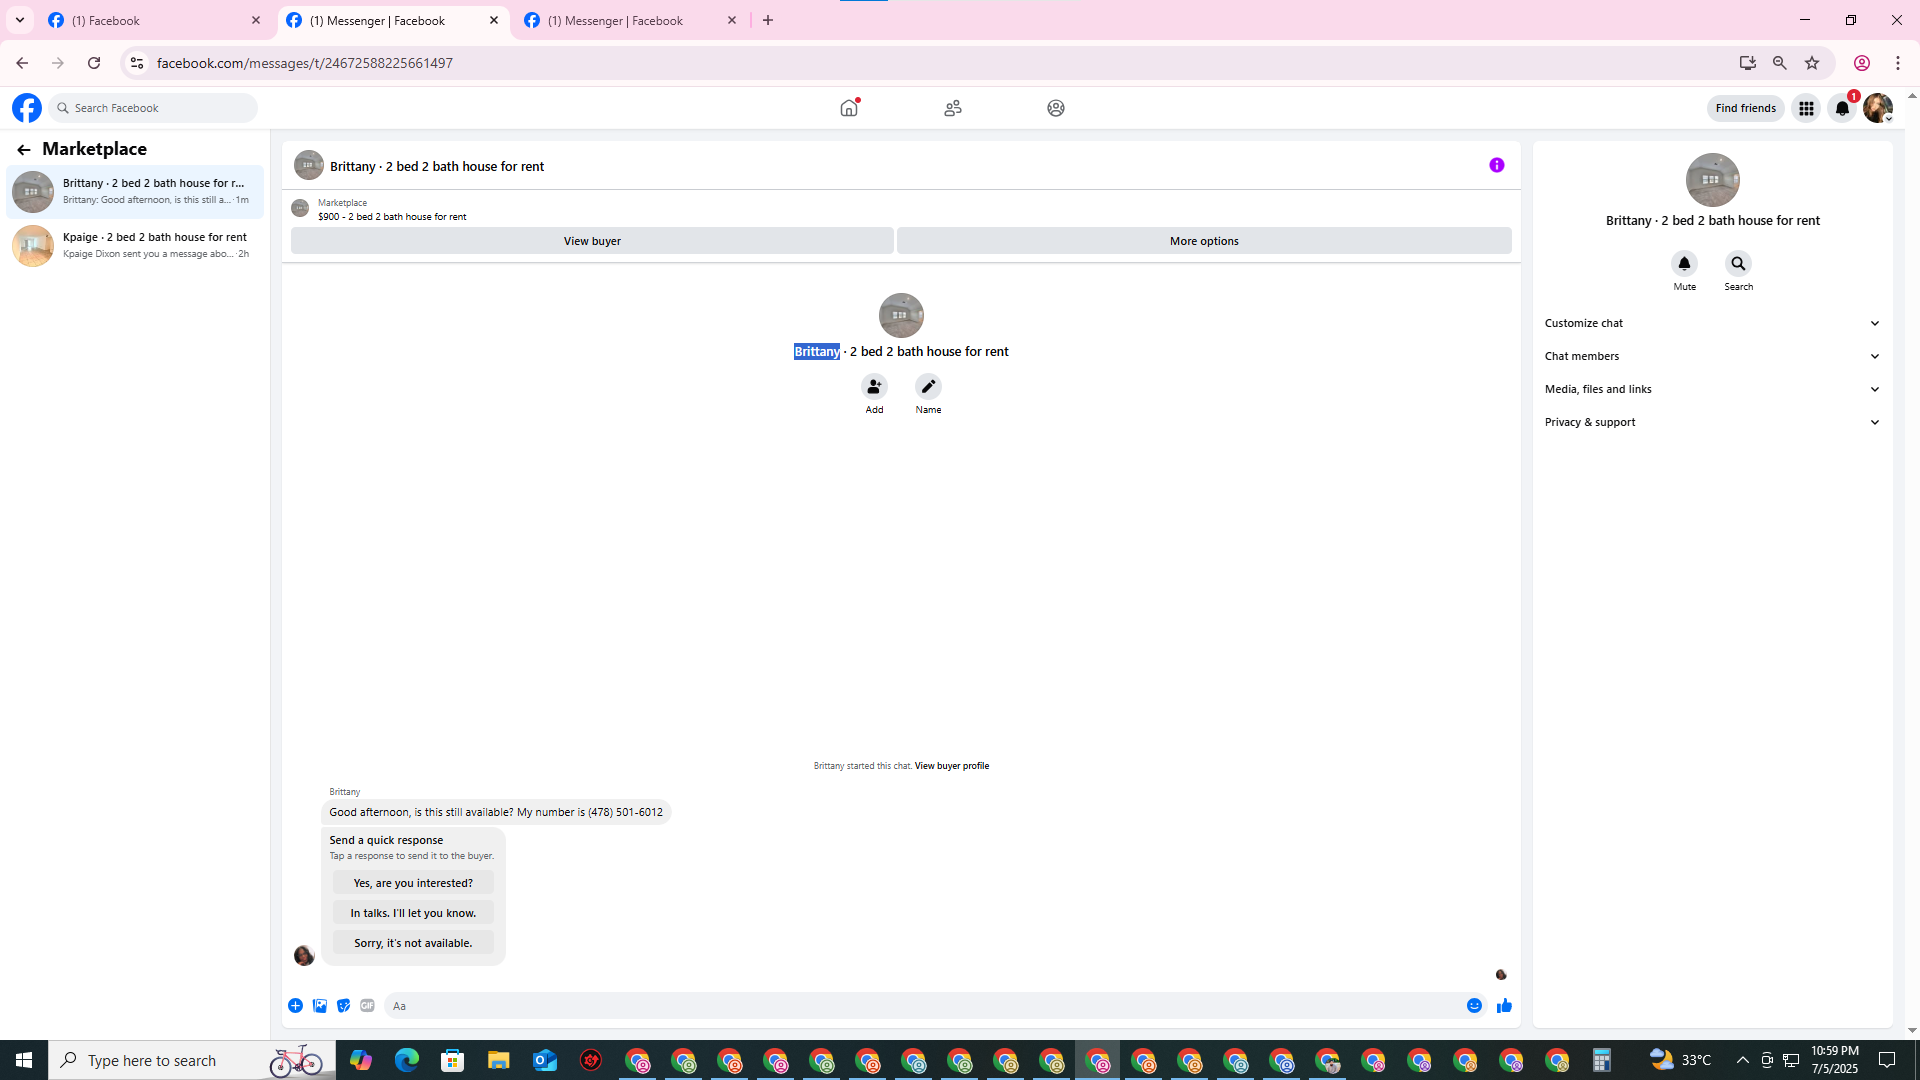
Task: Expand Chat members section
Action: point(1711,356)
